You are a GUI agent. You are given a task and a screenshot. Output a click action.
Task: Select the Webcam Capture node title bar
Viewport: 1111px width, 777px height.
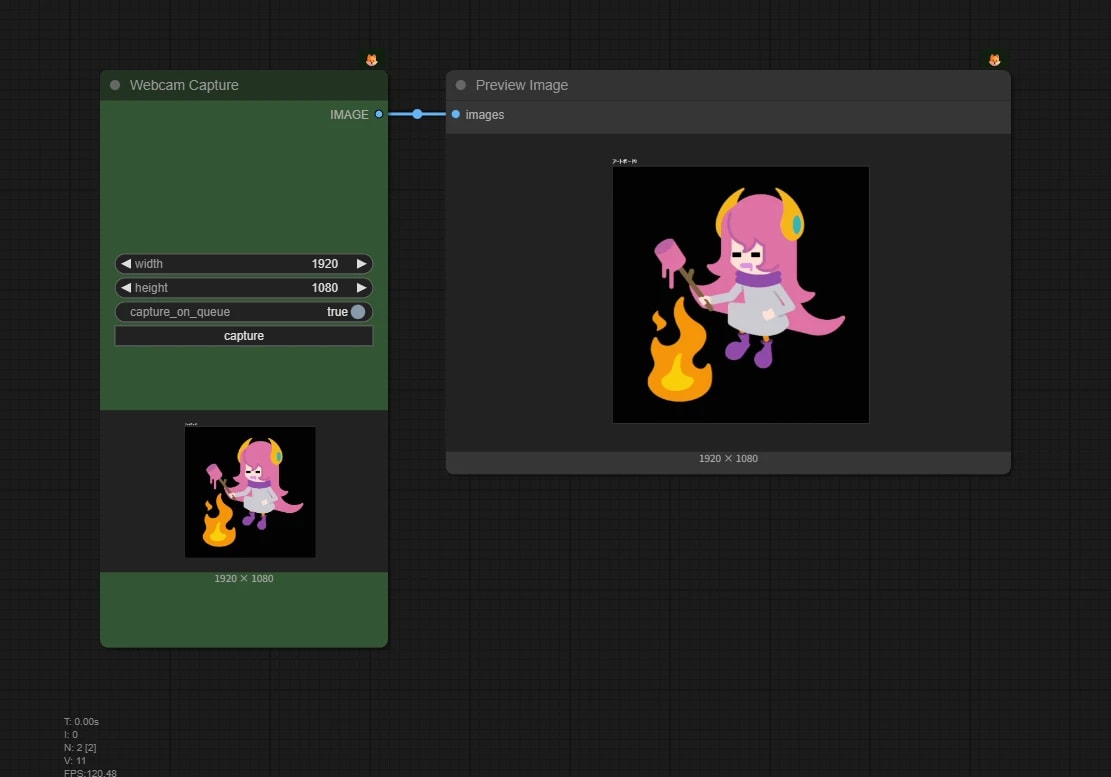click(244, 85)
